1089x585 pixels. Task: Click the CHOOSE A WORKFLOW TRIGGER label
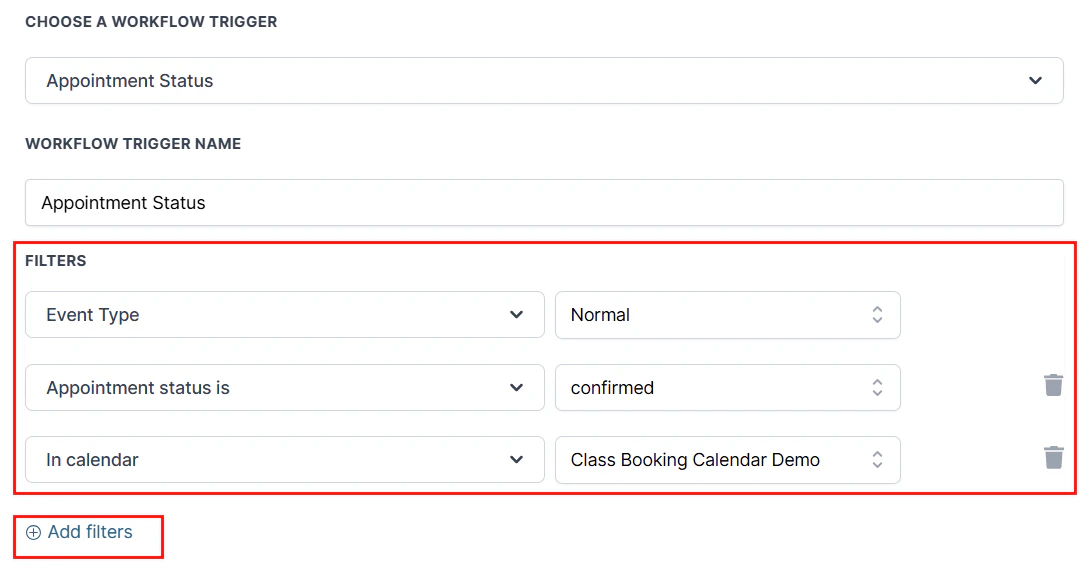tap(151, 21)
